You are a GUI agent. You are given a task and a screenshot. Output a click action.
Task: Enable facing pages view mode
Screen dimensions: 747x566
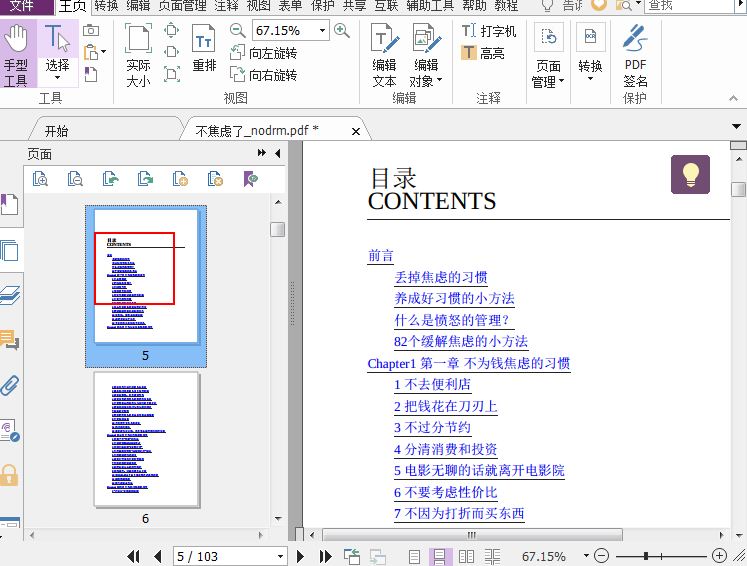tap(466, 556)
